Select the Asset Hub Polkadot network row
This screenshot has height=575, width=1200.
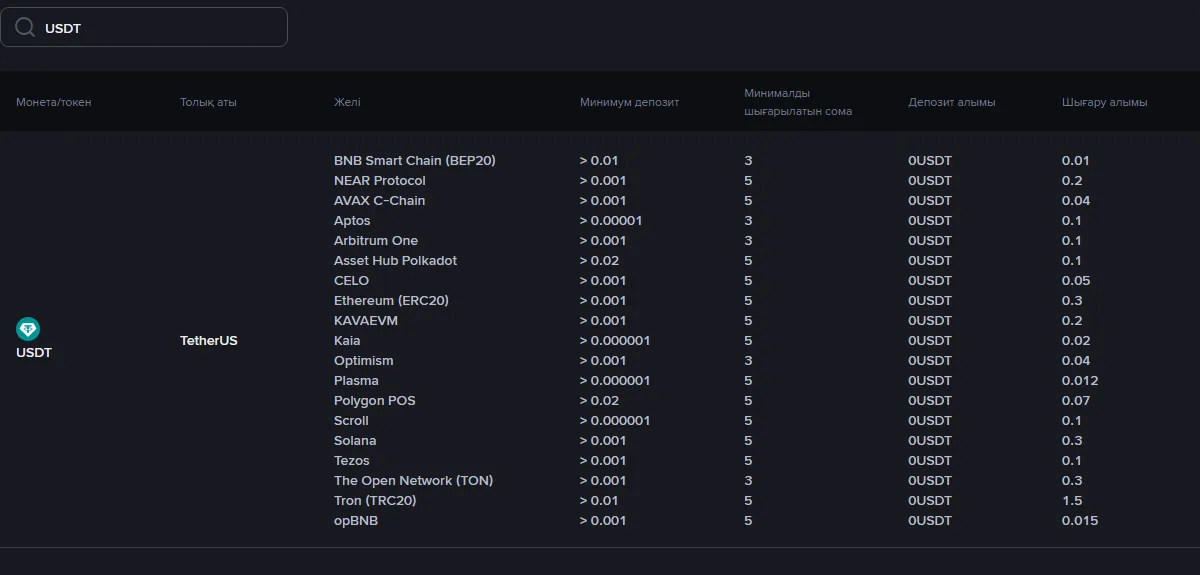395,260
